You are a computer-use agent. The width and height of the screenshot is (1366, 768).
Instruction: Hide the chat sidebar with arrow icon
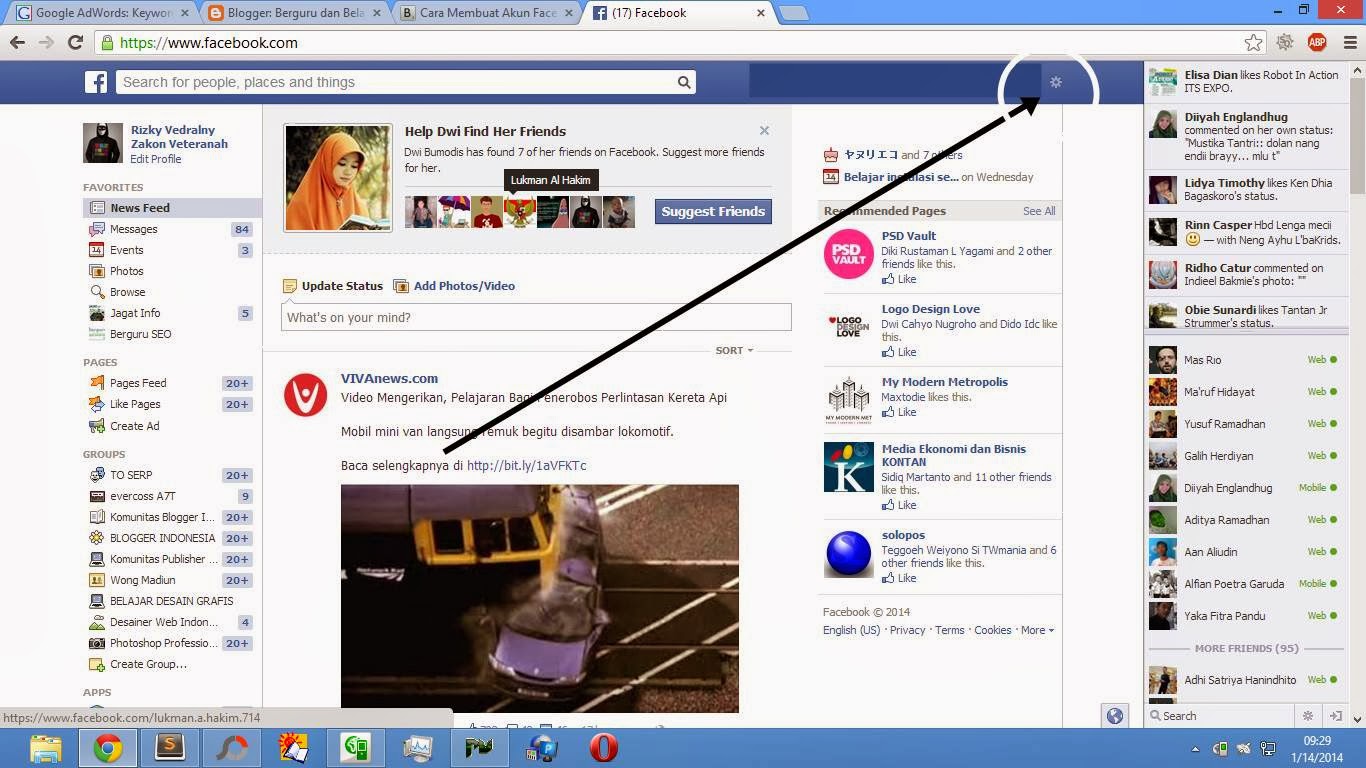[x=1335, y=716]
